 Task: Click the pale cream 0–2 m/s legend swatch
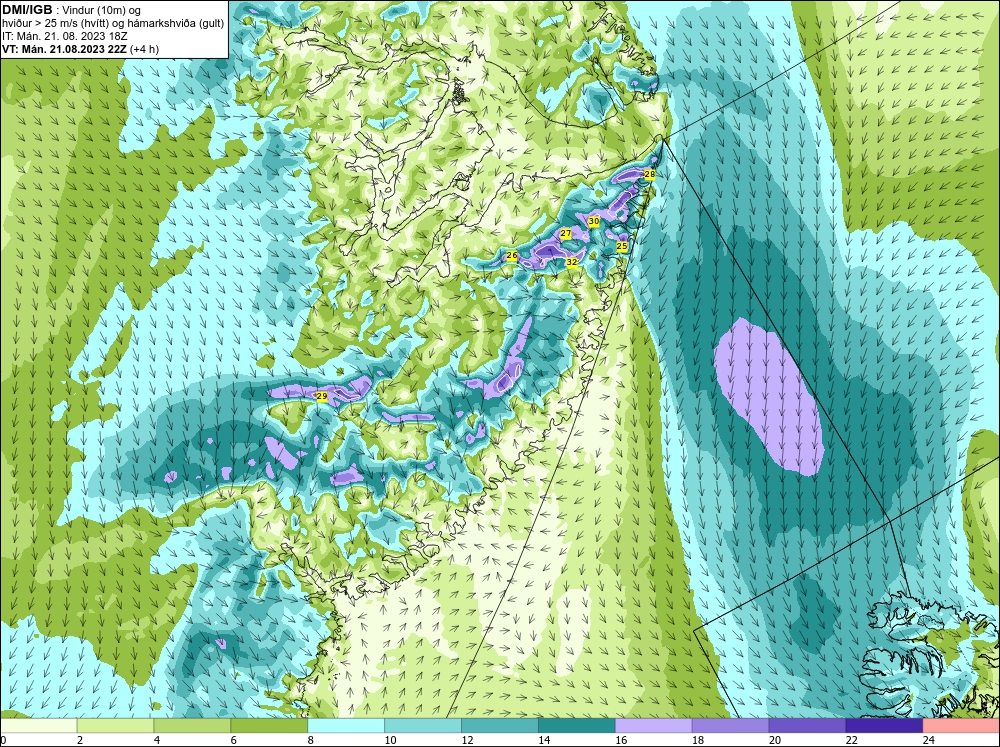click(38, 726)
